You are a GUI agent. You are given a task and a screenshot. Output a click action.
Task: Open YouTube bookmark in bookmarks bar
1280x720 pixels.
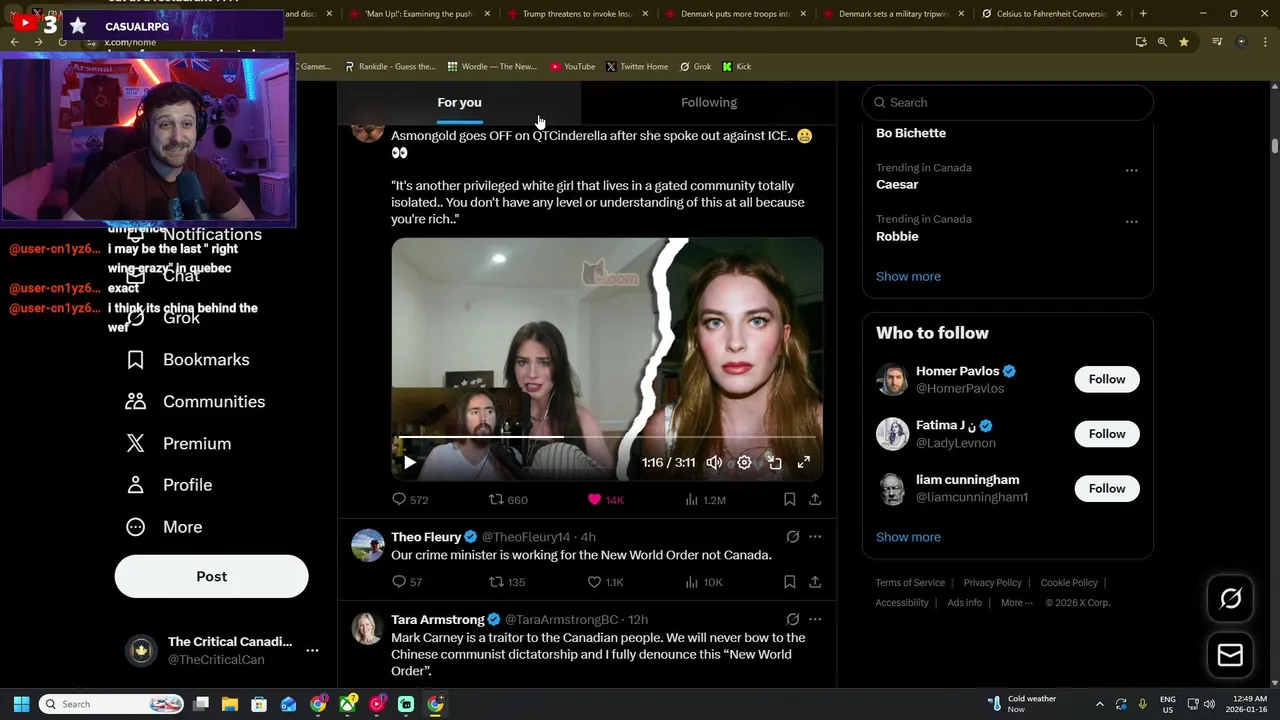[572, 67]
